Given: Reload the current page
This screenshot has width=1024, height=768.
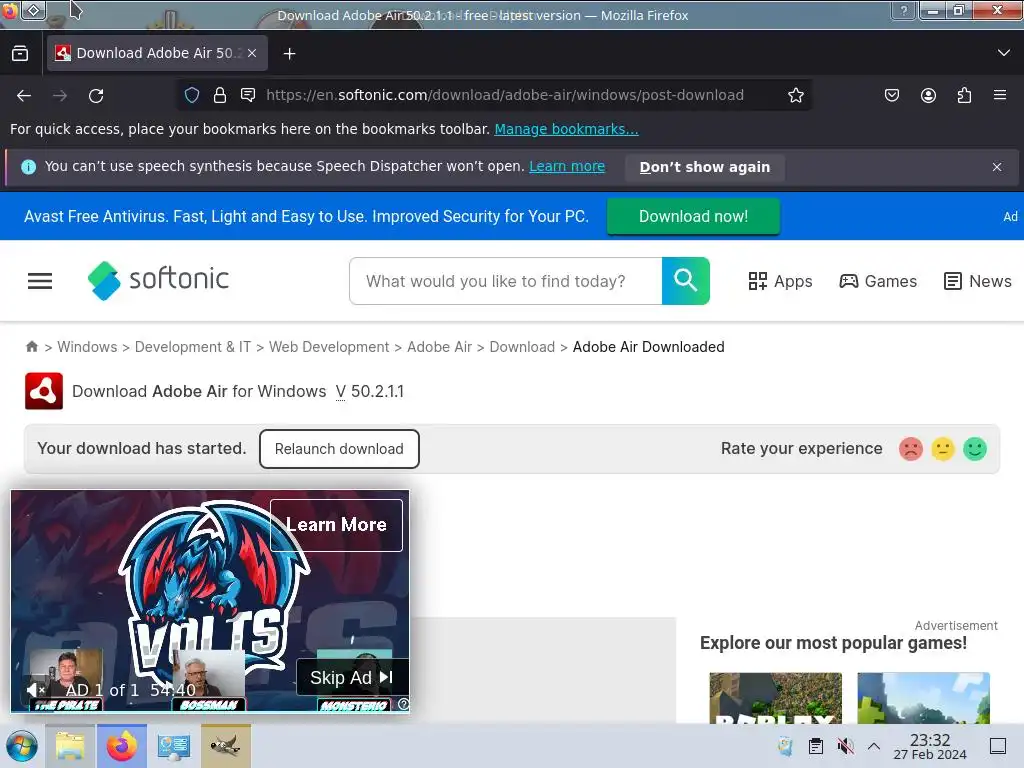Looking at the screenshot, I should pyautogui.click(x=96, y=96).
